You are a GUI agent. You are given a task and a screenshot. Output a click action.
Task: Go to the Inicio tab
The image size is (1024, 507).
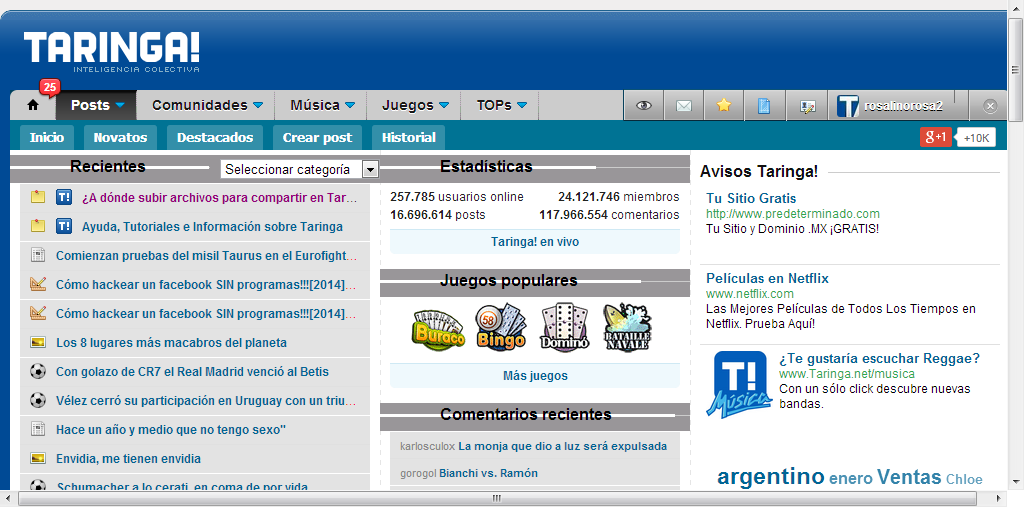coord(47,138)
